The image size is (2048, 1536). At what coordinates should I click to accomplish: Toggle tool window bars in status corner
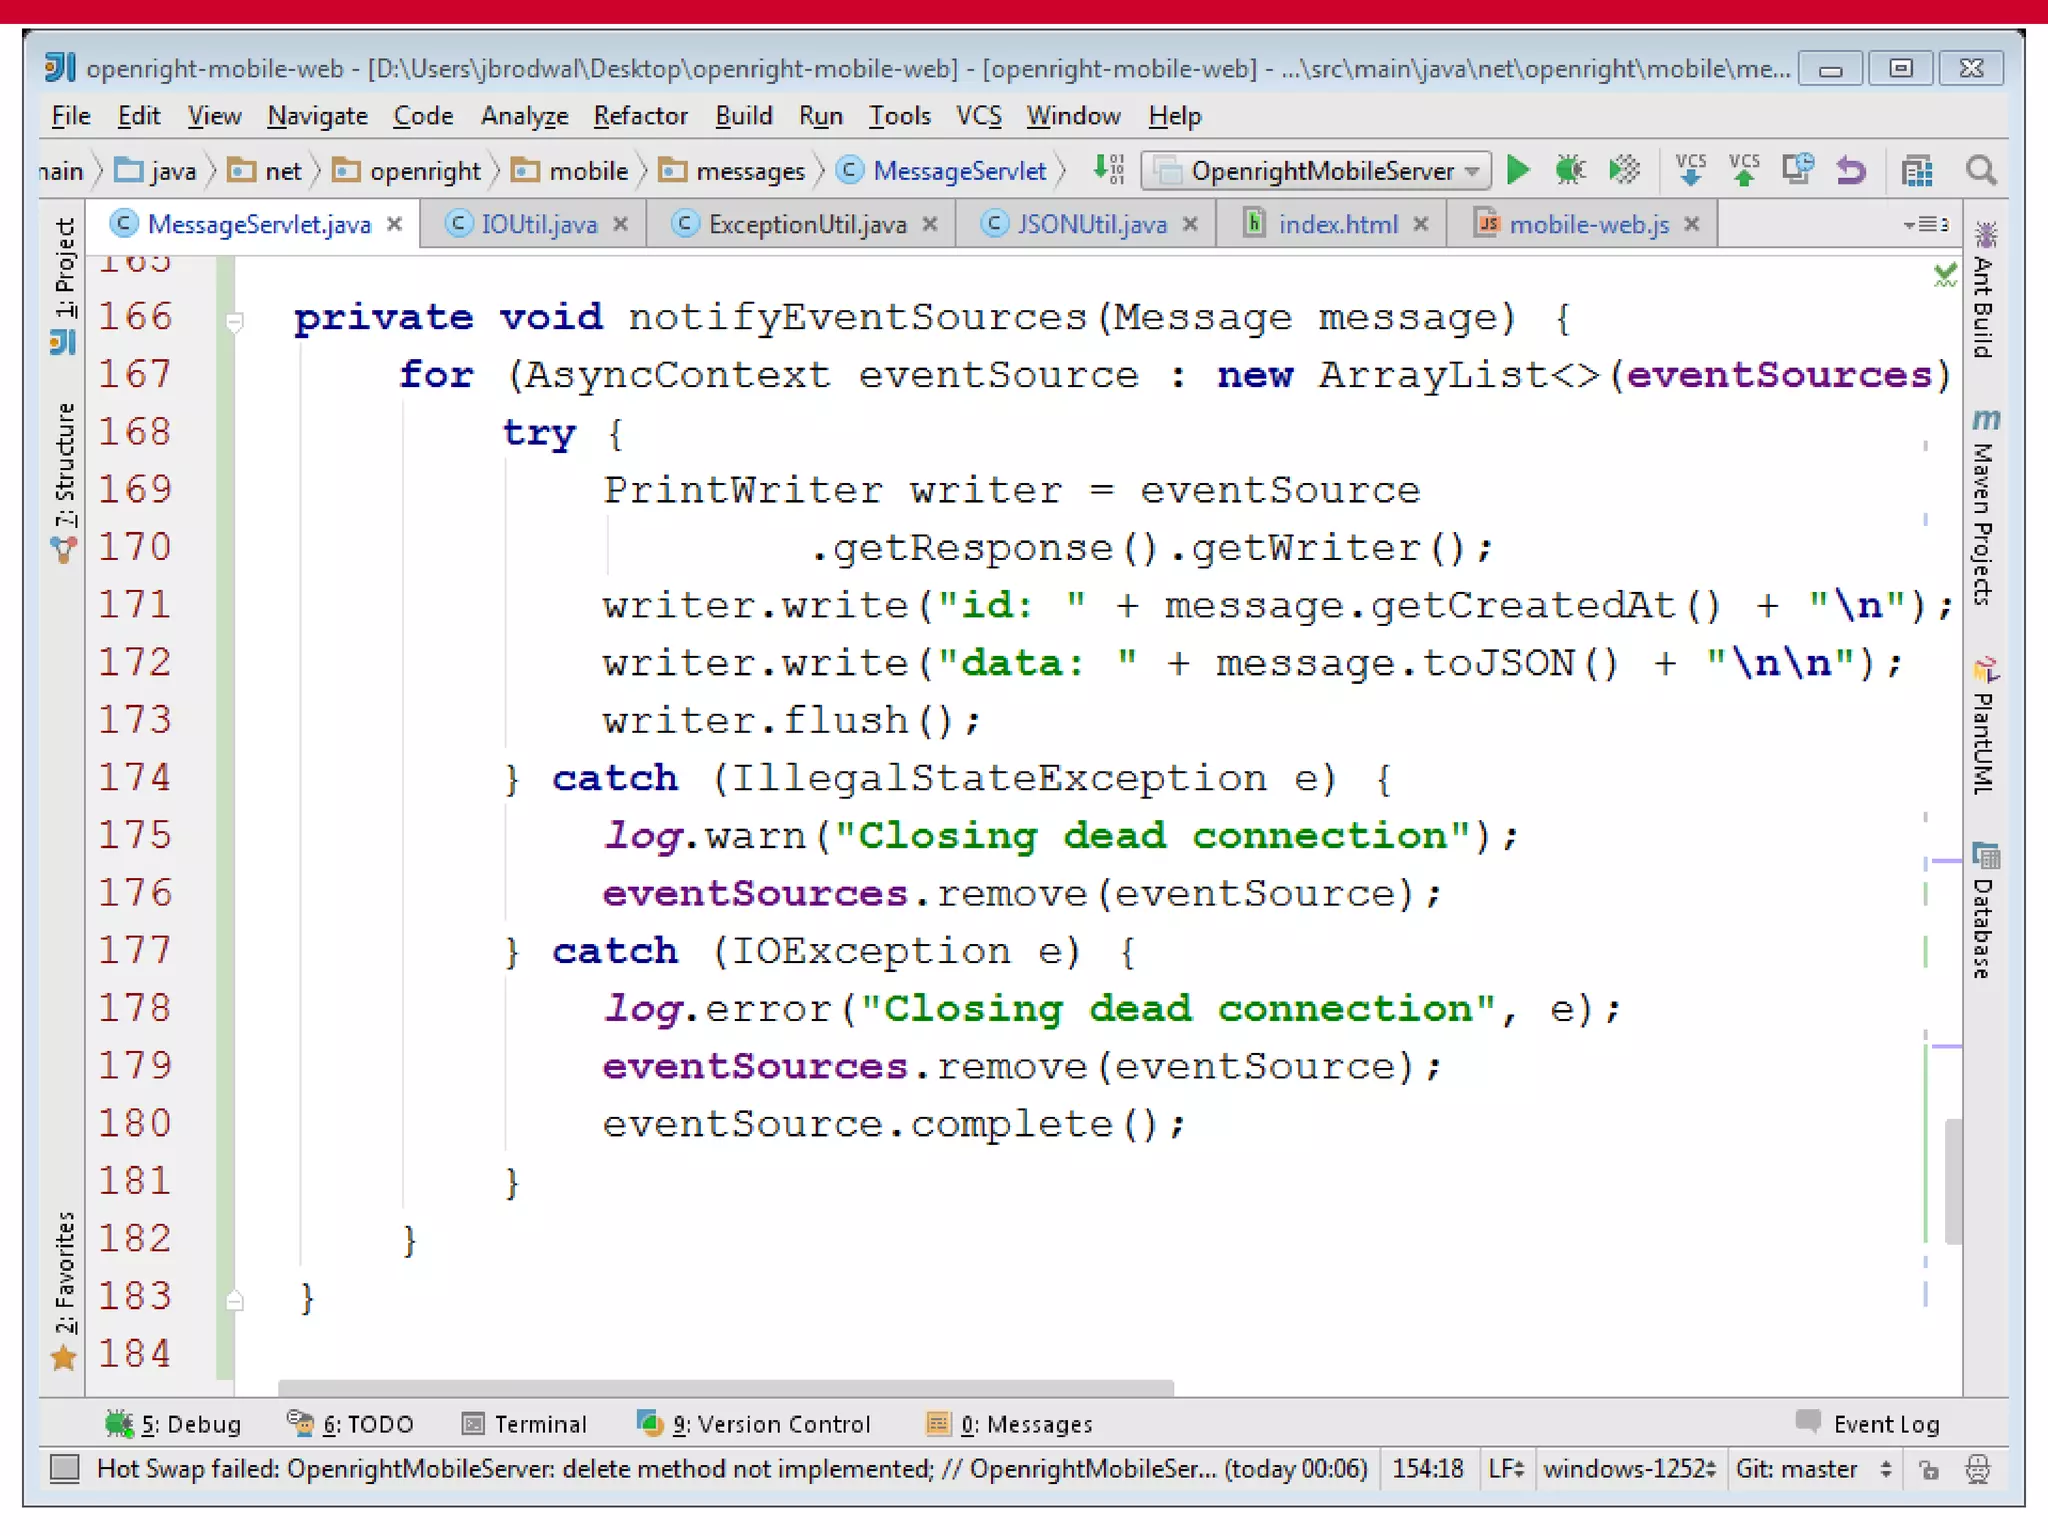[65, 1468]
